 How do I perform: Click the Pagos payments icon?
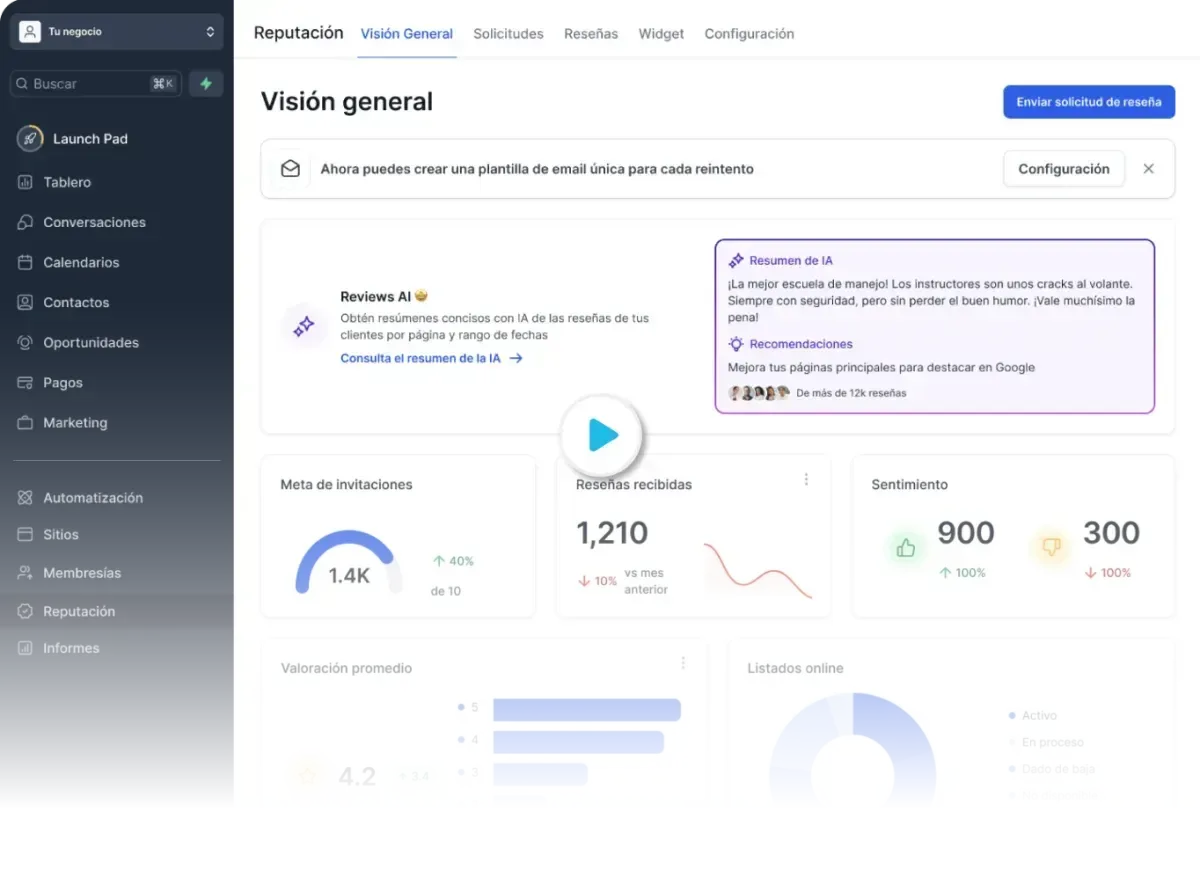point(25,382)
